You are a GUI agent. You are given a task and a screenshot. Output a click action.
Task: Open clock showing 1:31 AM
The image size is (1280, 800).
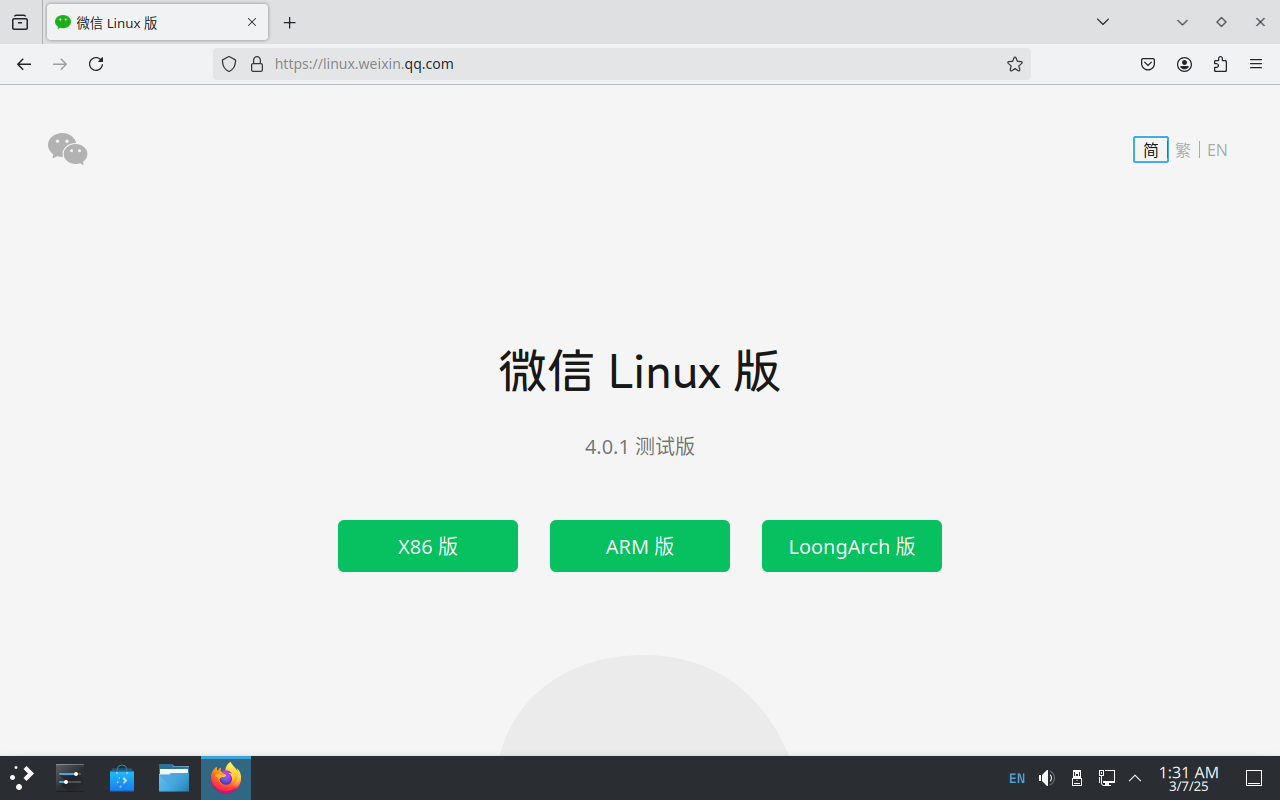coord(1189,779)
